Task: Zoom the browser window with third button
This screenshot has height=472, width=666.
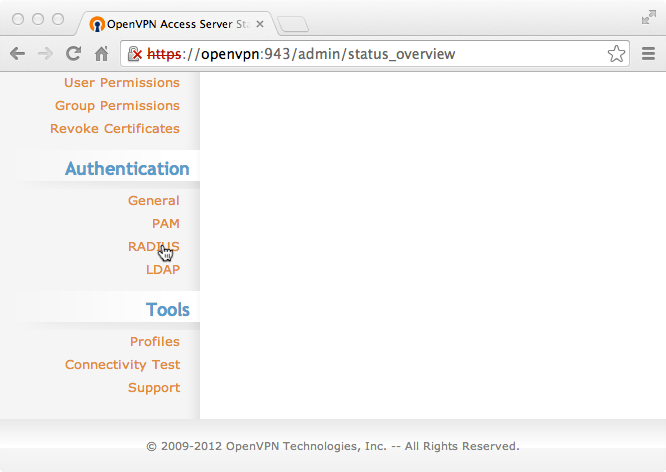Action: point(58,19)
